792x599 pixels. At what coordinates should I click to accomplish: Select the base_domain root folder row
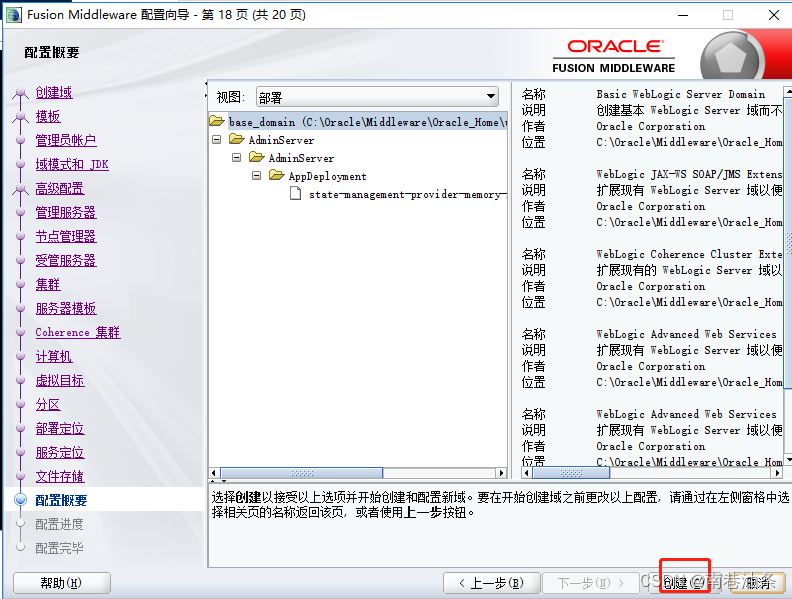click(x=358, y=122)
